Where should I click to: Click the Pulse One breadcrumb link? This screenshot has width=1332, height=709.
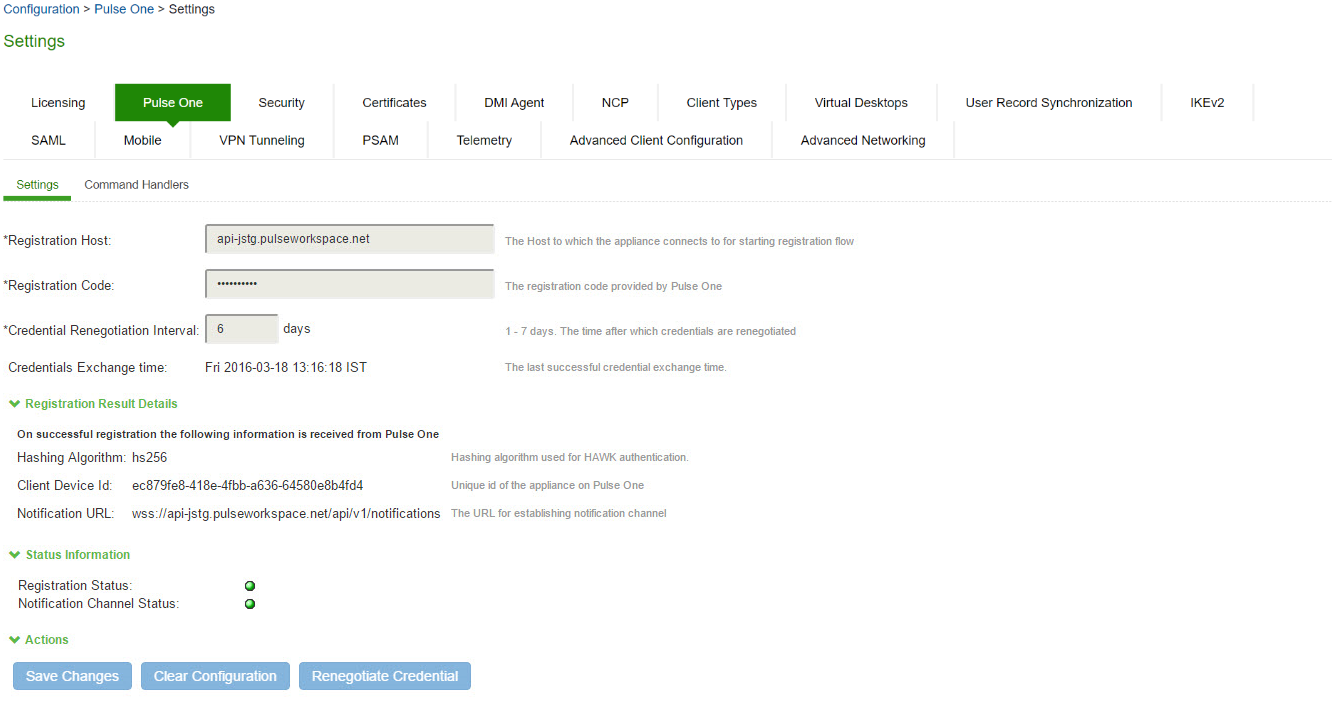124,9
